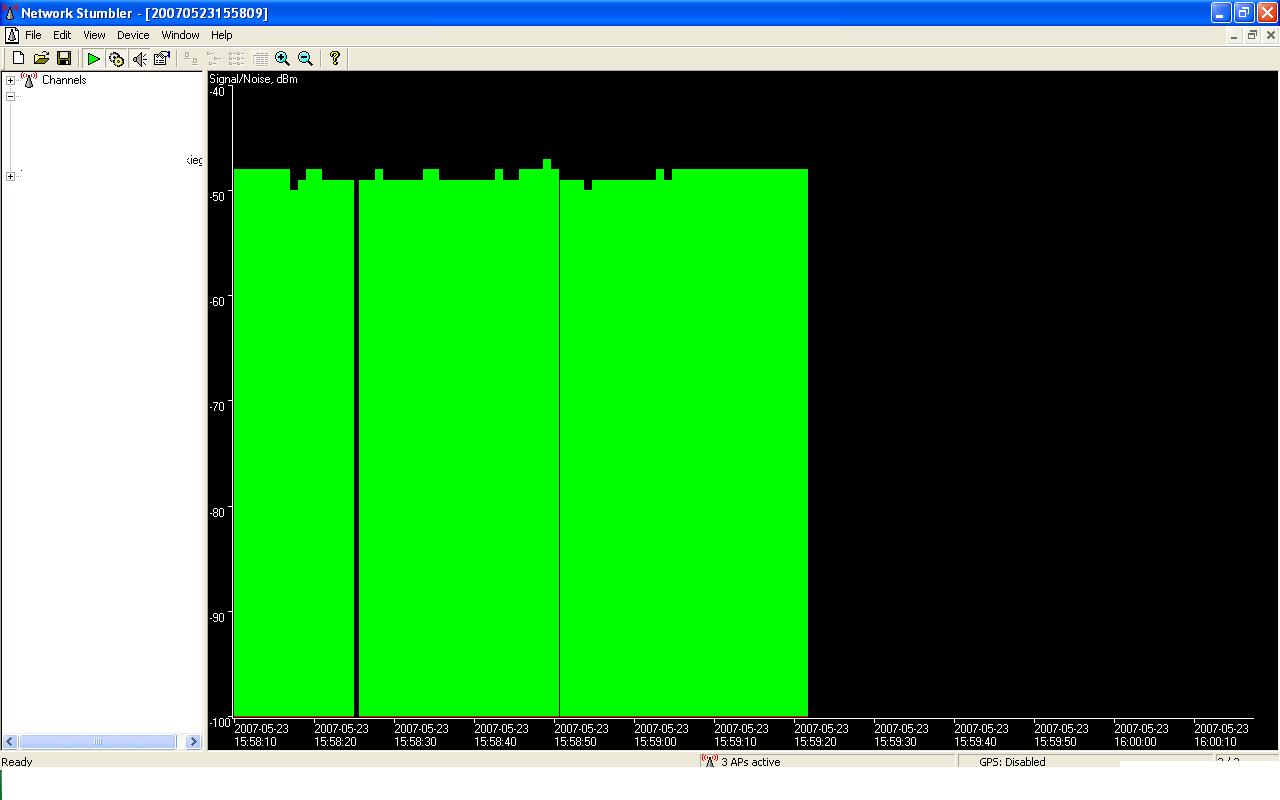
Task: Open About with the question mark icon
Action: [x=335, y=59]
